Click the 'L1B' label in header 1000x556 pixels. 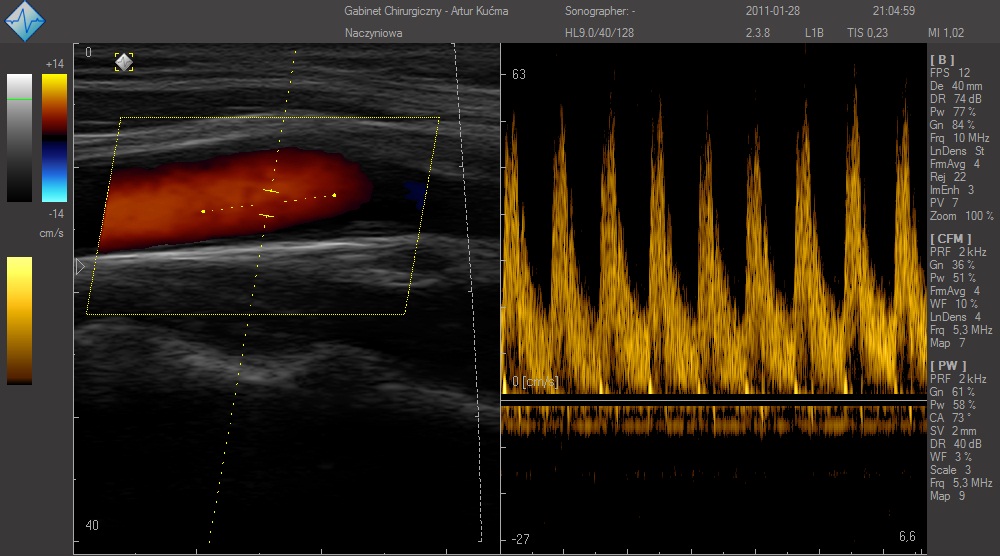click(814, 33)
